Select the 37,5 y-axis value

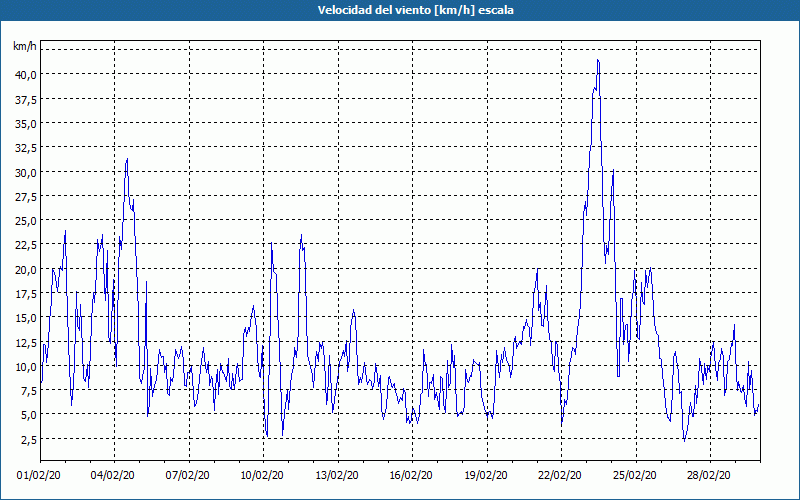click(x=26, y=99)
